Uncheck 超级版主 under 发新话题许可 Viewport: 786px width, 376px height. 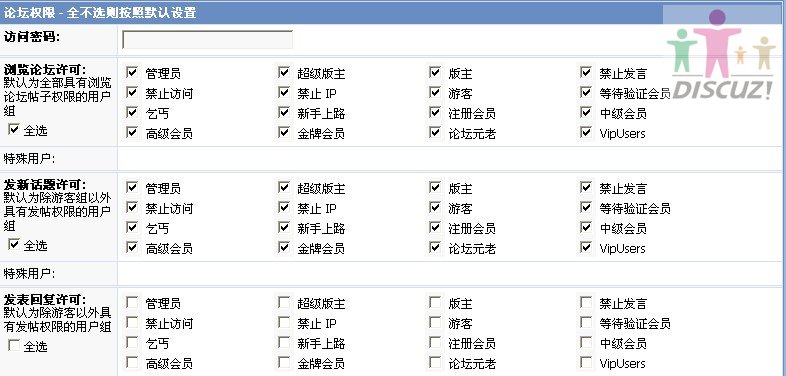coord(284,187)
